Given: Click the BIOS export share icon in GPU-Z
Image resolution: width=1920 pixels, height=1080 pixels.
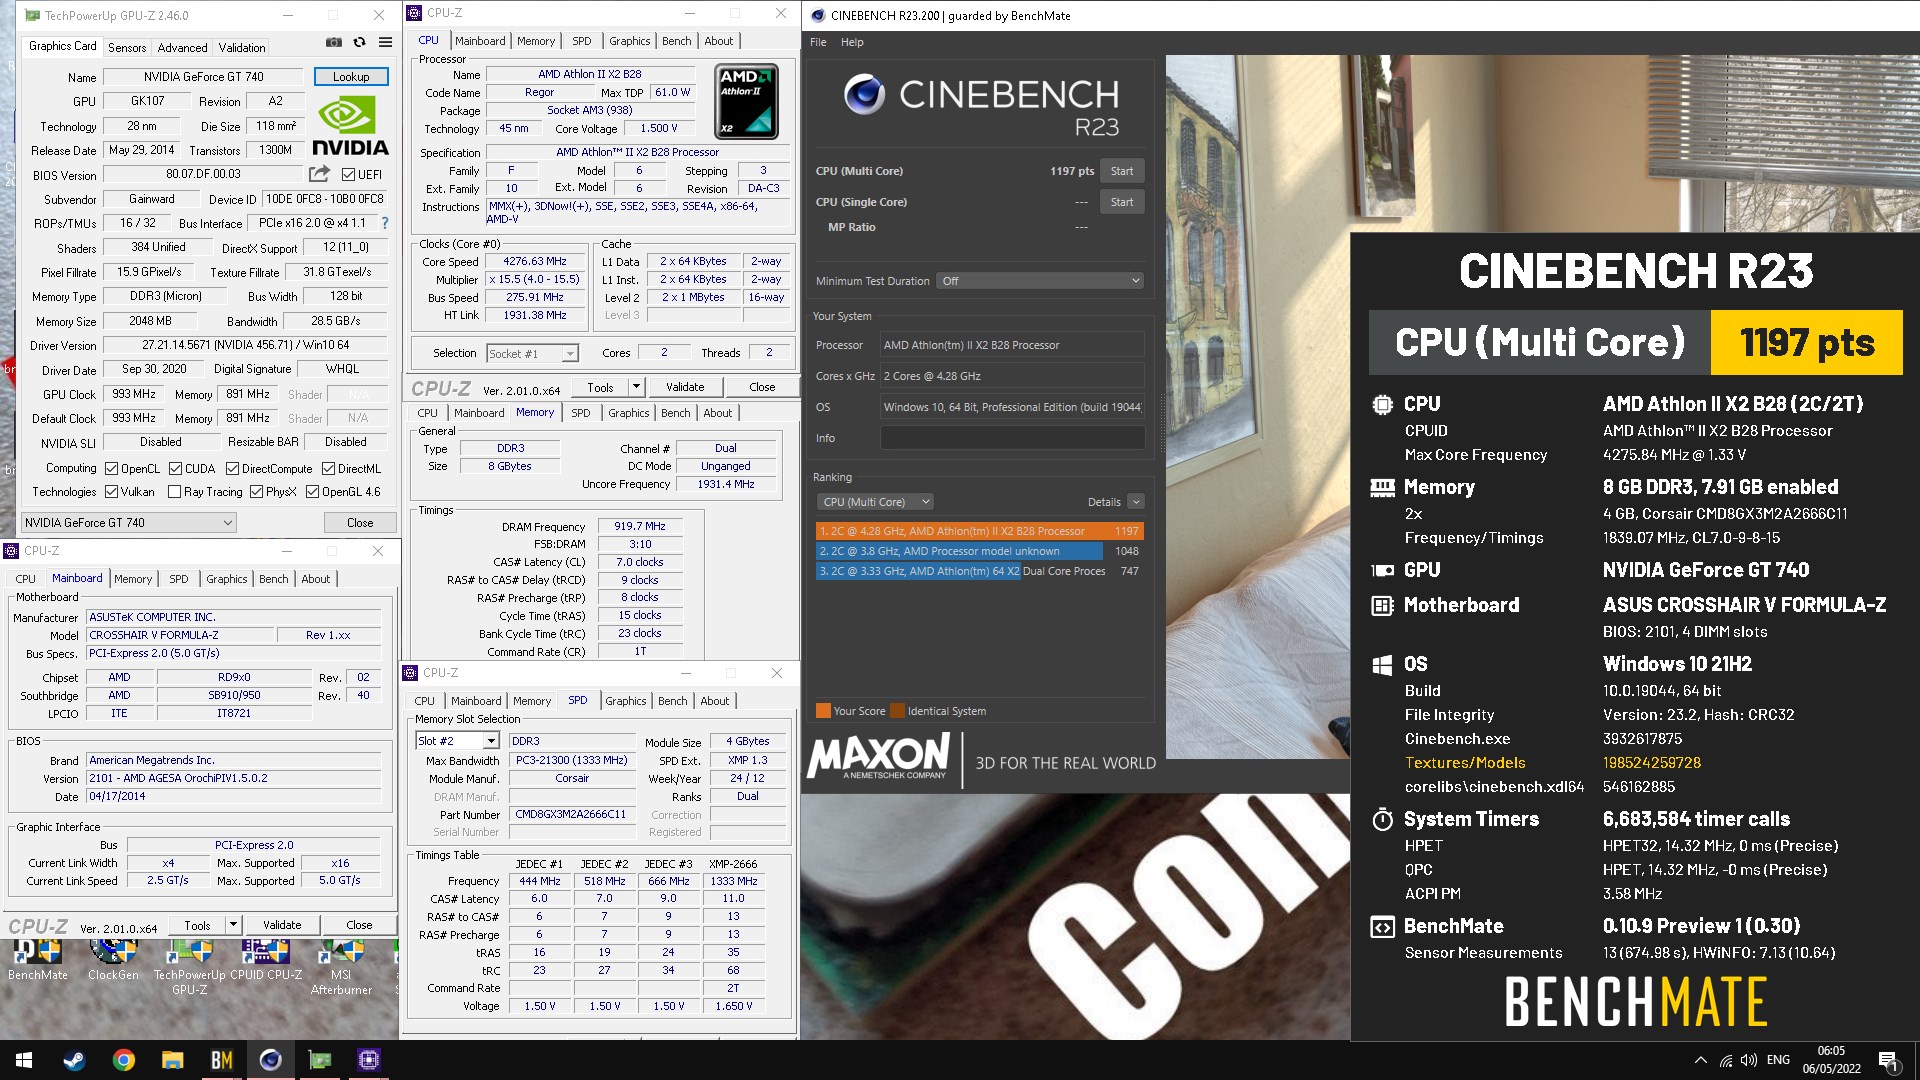Looking at the screenshot, I should click(319, 173).
